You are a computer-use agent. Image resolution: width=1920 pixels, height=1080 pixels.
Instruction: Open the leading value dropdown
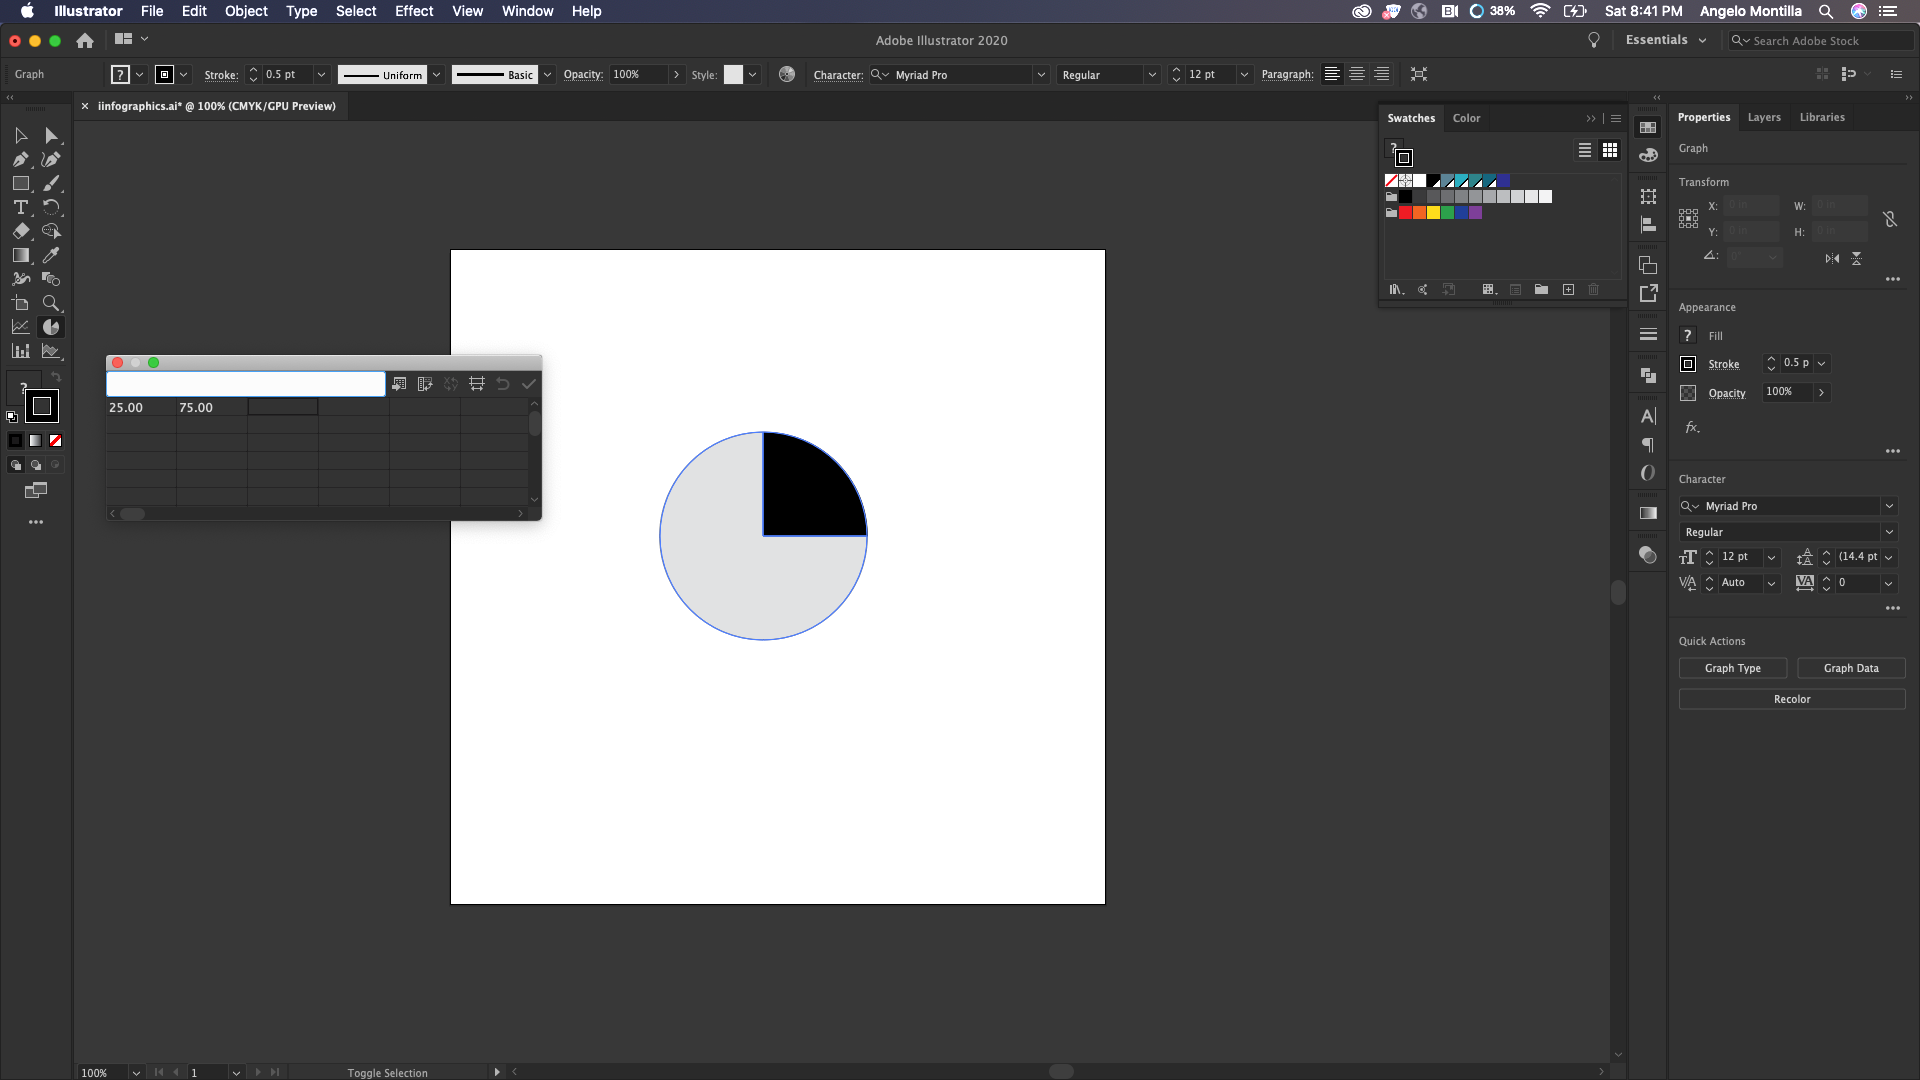(1889, 557)
